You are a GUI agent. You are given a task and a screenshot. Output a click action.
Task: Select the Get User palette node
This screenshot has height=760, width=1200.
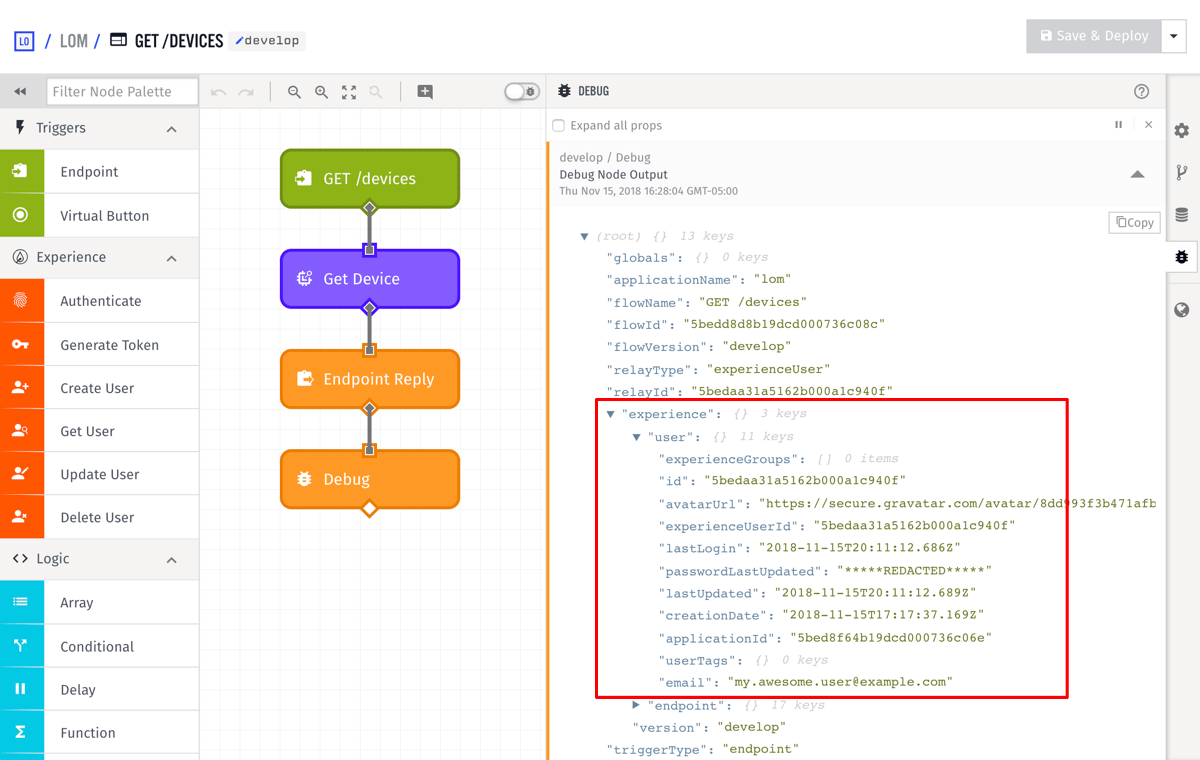99,431
